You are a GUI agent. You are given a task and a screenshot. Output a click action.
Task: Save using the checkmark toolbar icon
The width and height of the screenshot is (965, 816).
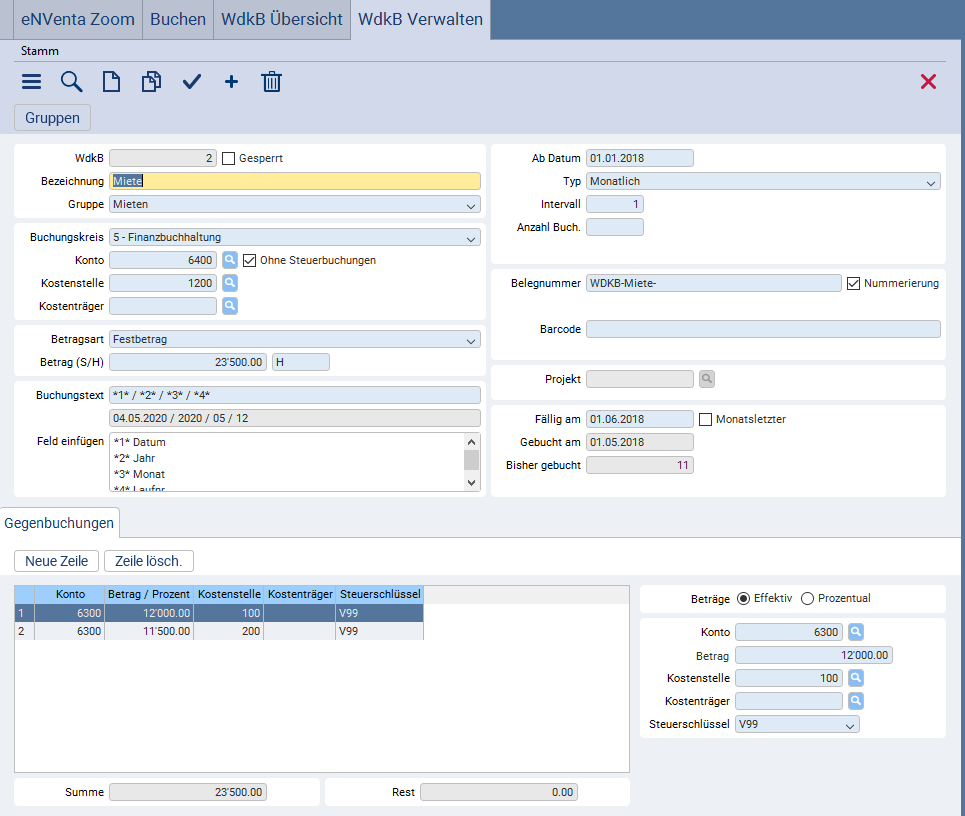pos(192,82)
